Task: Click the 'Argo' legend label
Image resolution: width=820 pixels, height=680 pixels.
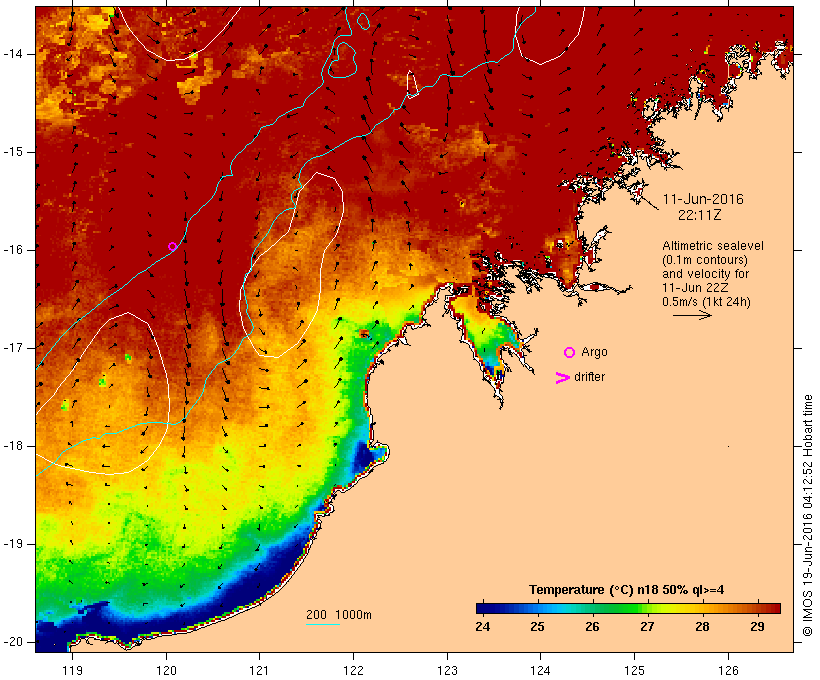Action: 595,353
